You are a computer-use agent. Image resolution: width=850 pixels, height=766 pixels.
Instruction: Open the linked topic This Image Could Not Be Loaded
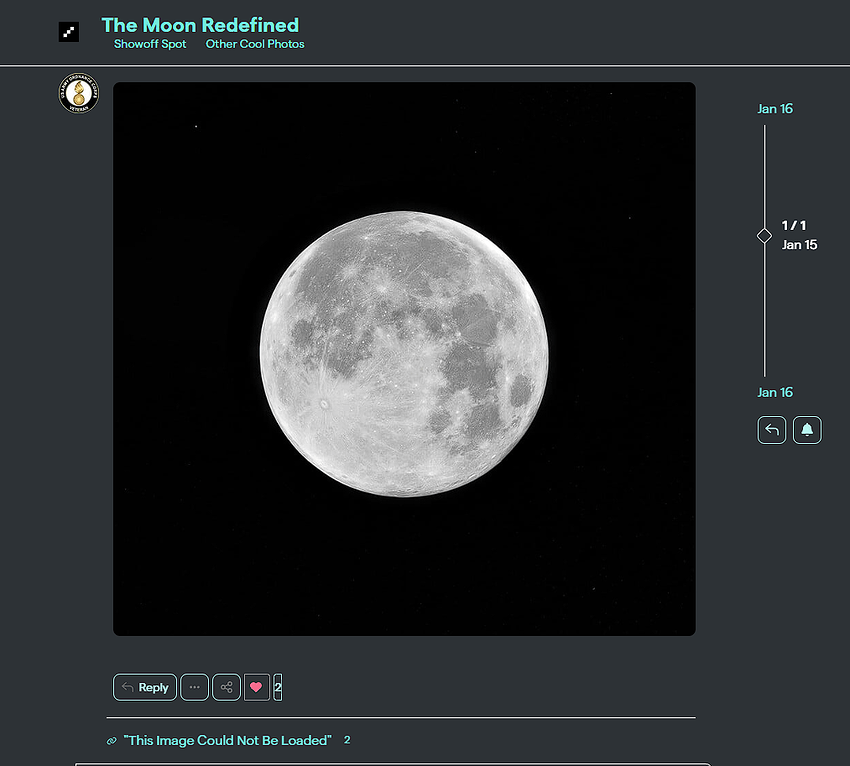pos(226,740)
